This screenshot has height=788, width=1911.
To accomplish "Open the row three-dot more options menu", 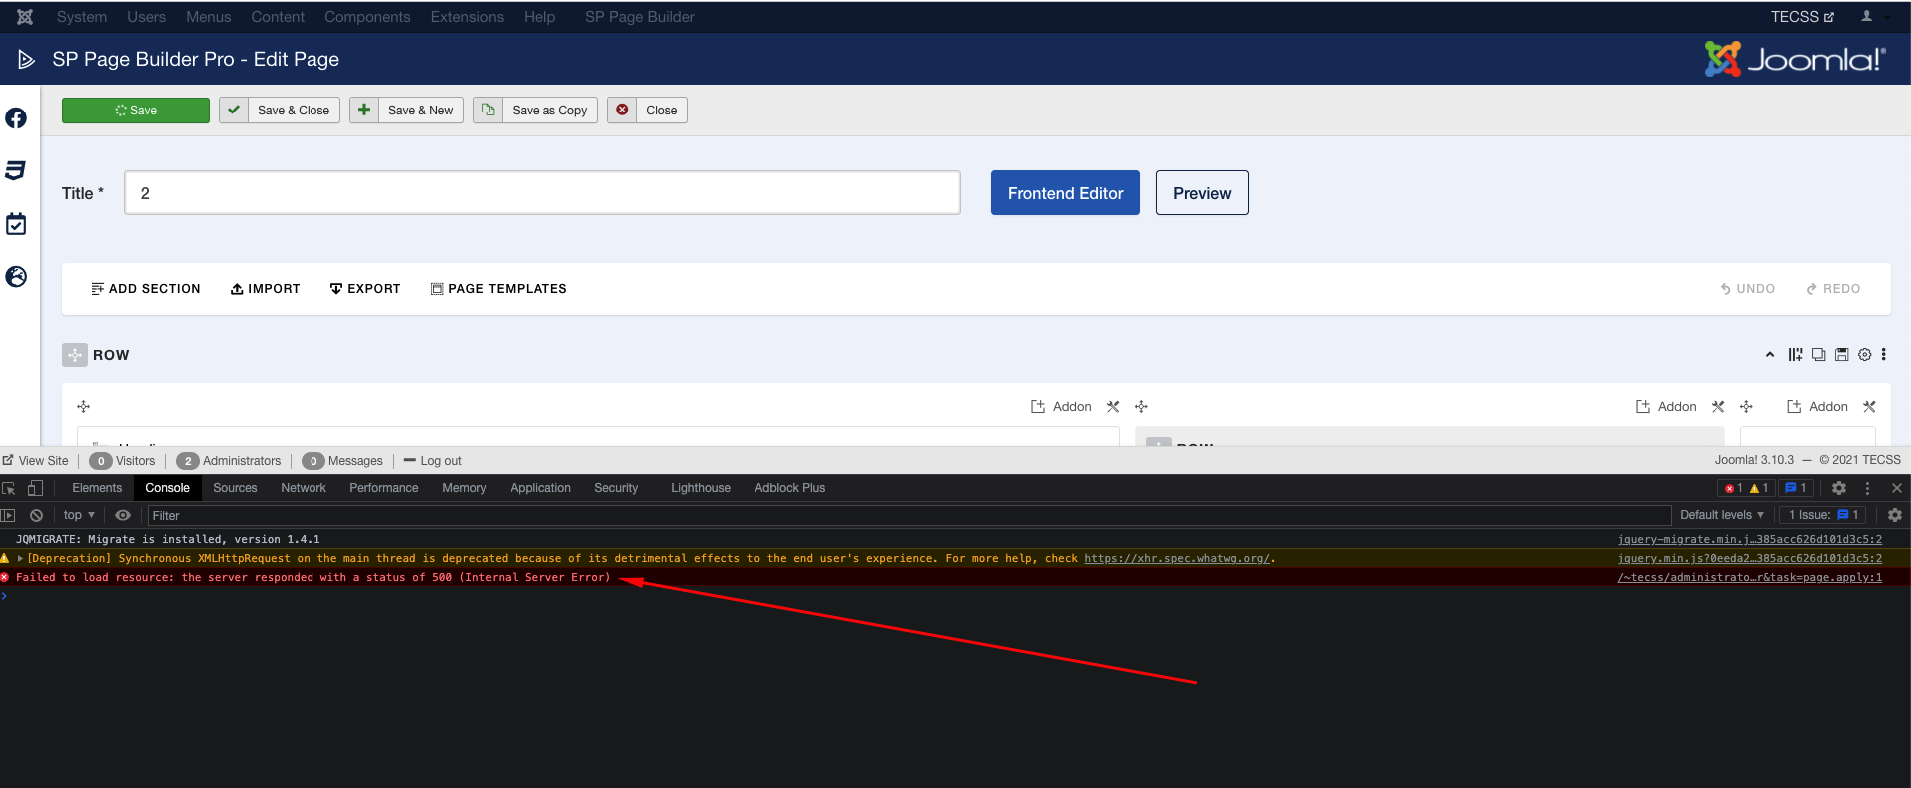I will click(x=1883, y=355).
